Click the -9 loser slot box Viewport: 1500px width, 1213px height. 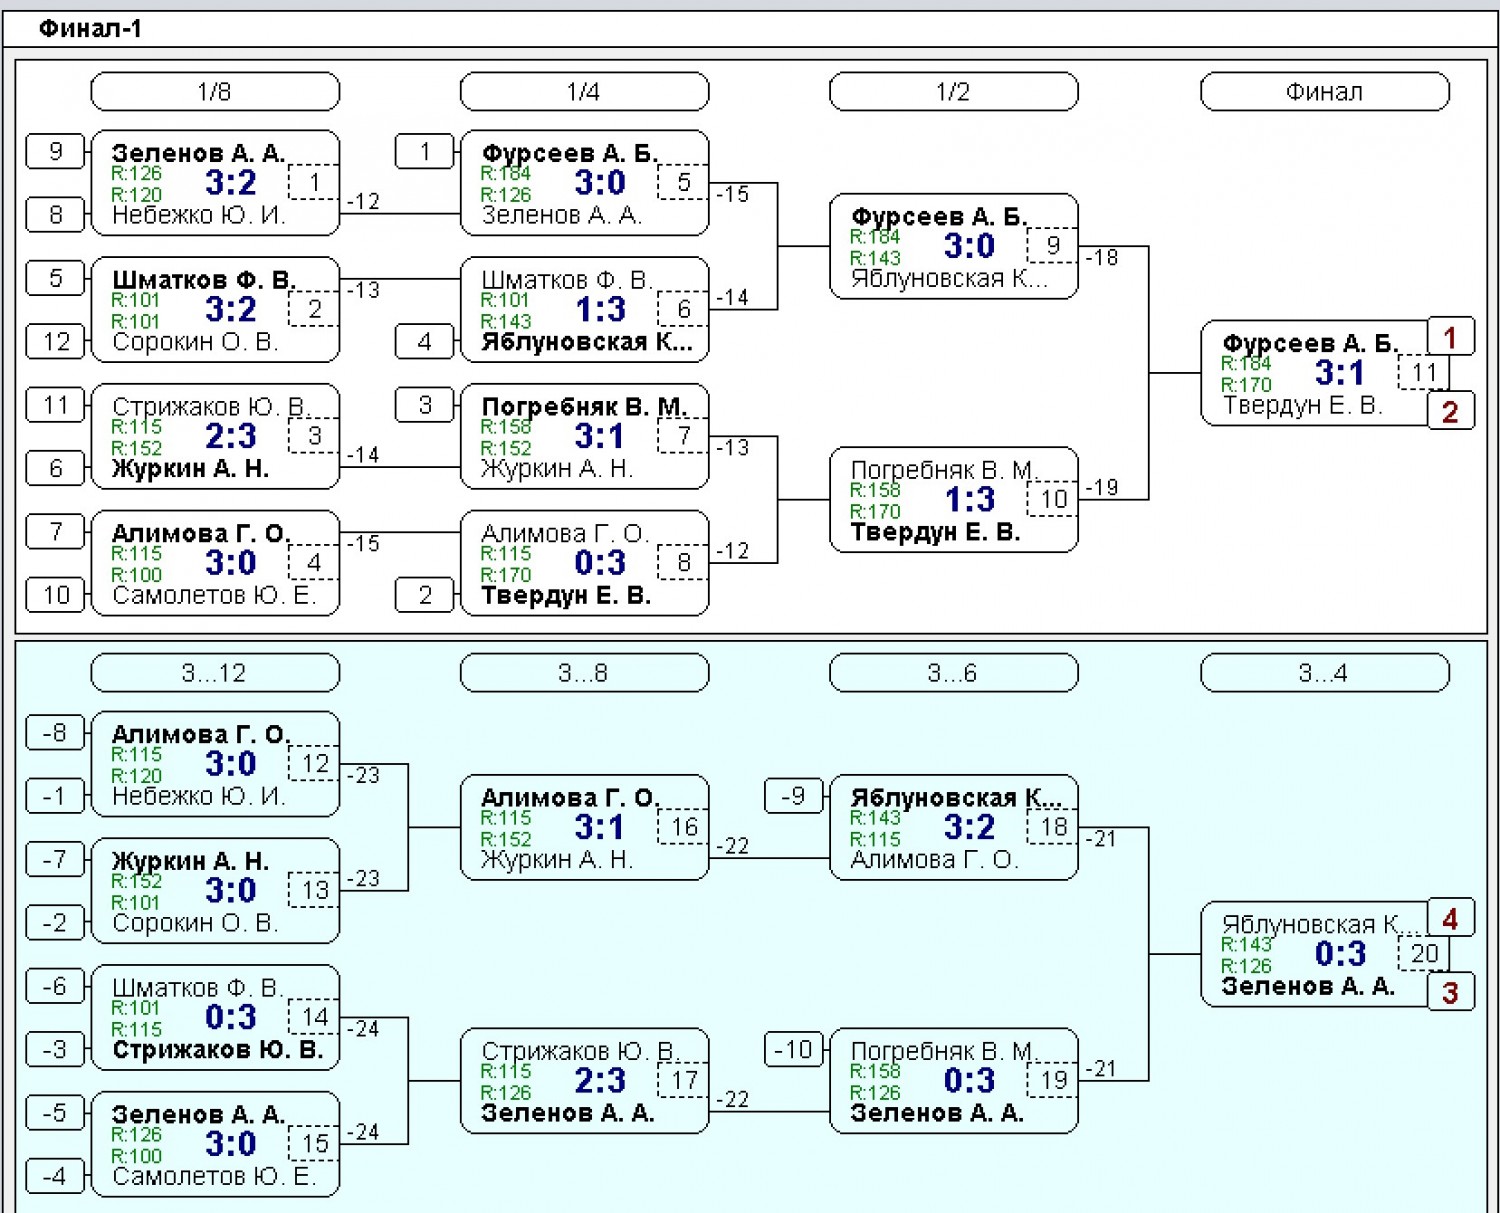click(x=794, y=796)
